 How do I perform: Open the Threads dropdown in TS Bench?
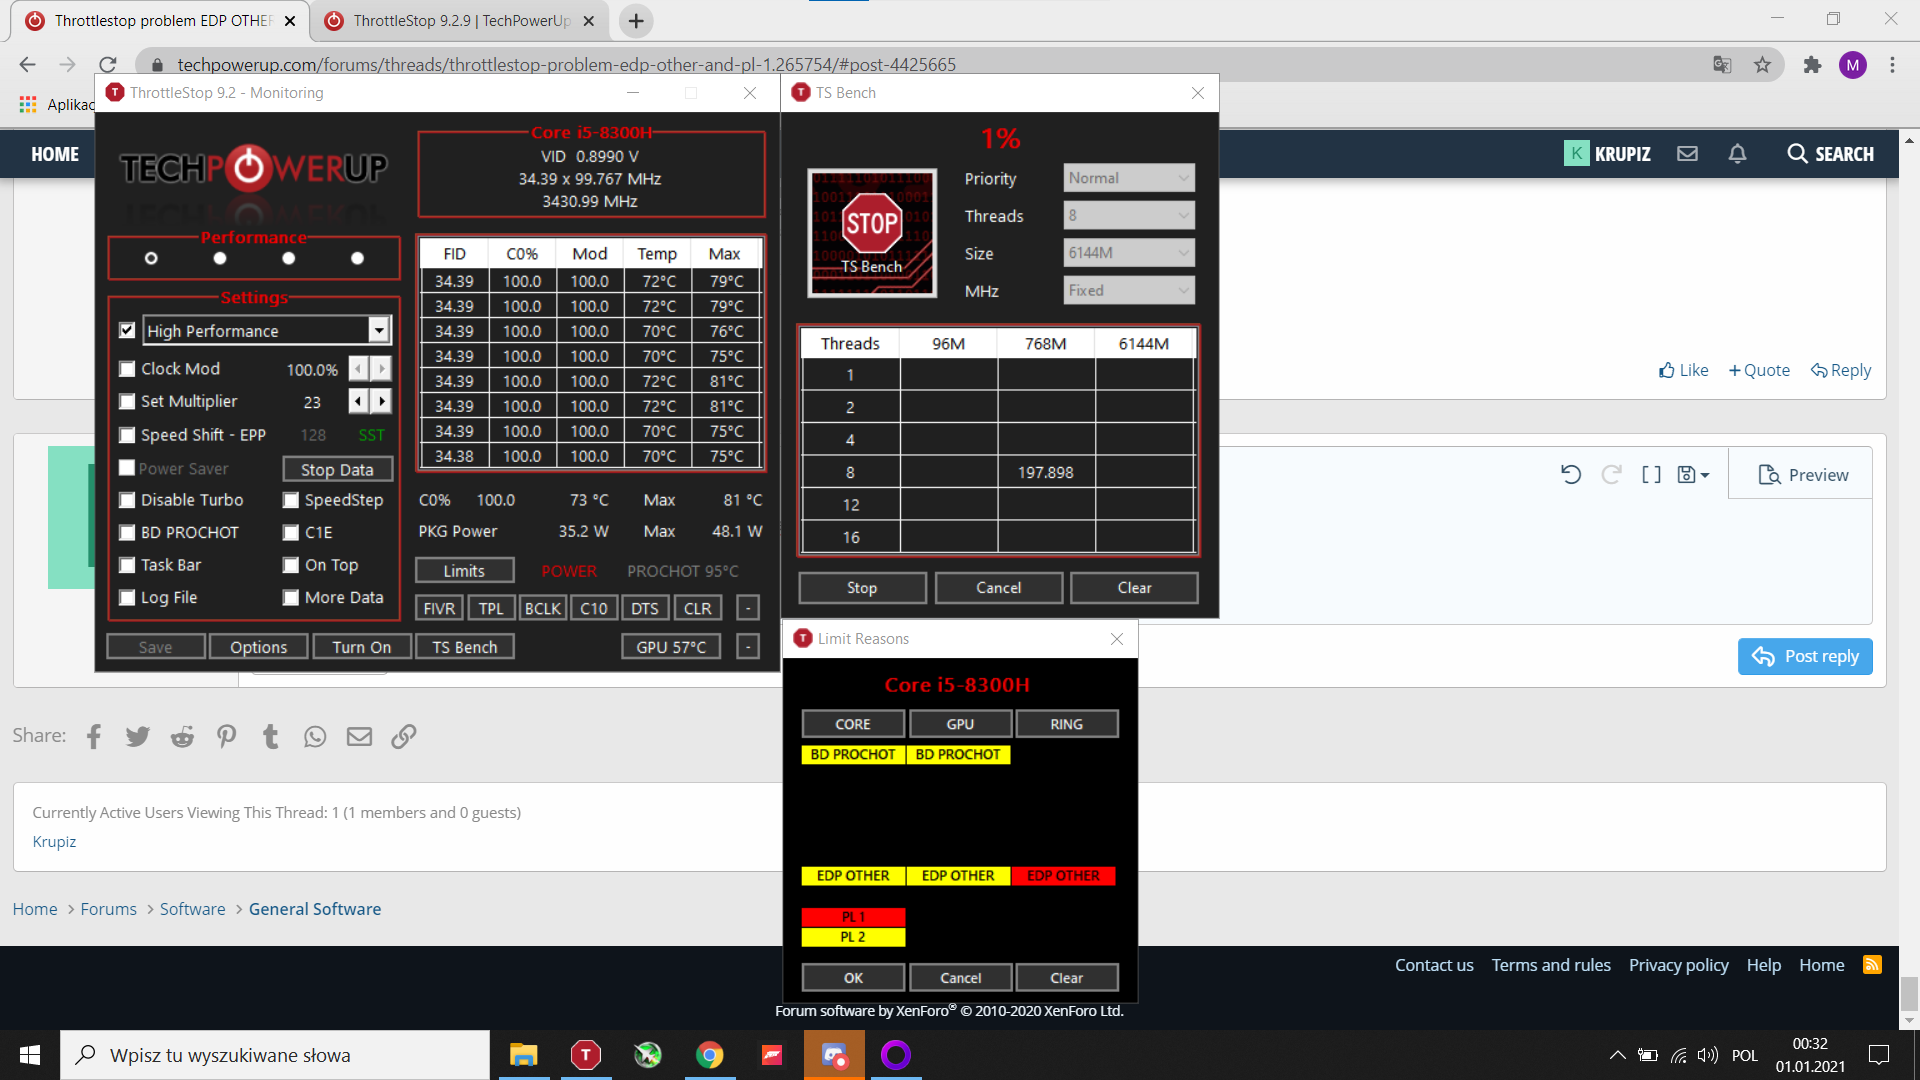point(1129,215)
